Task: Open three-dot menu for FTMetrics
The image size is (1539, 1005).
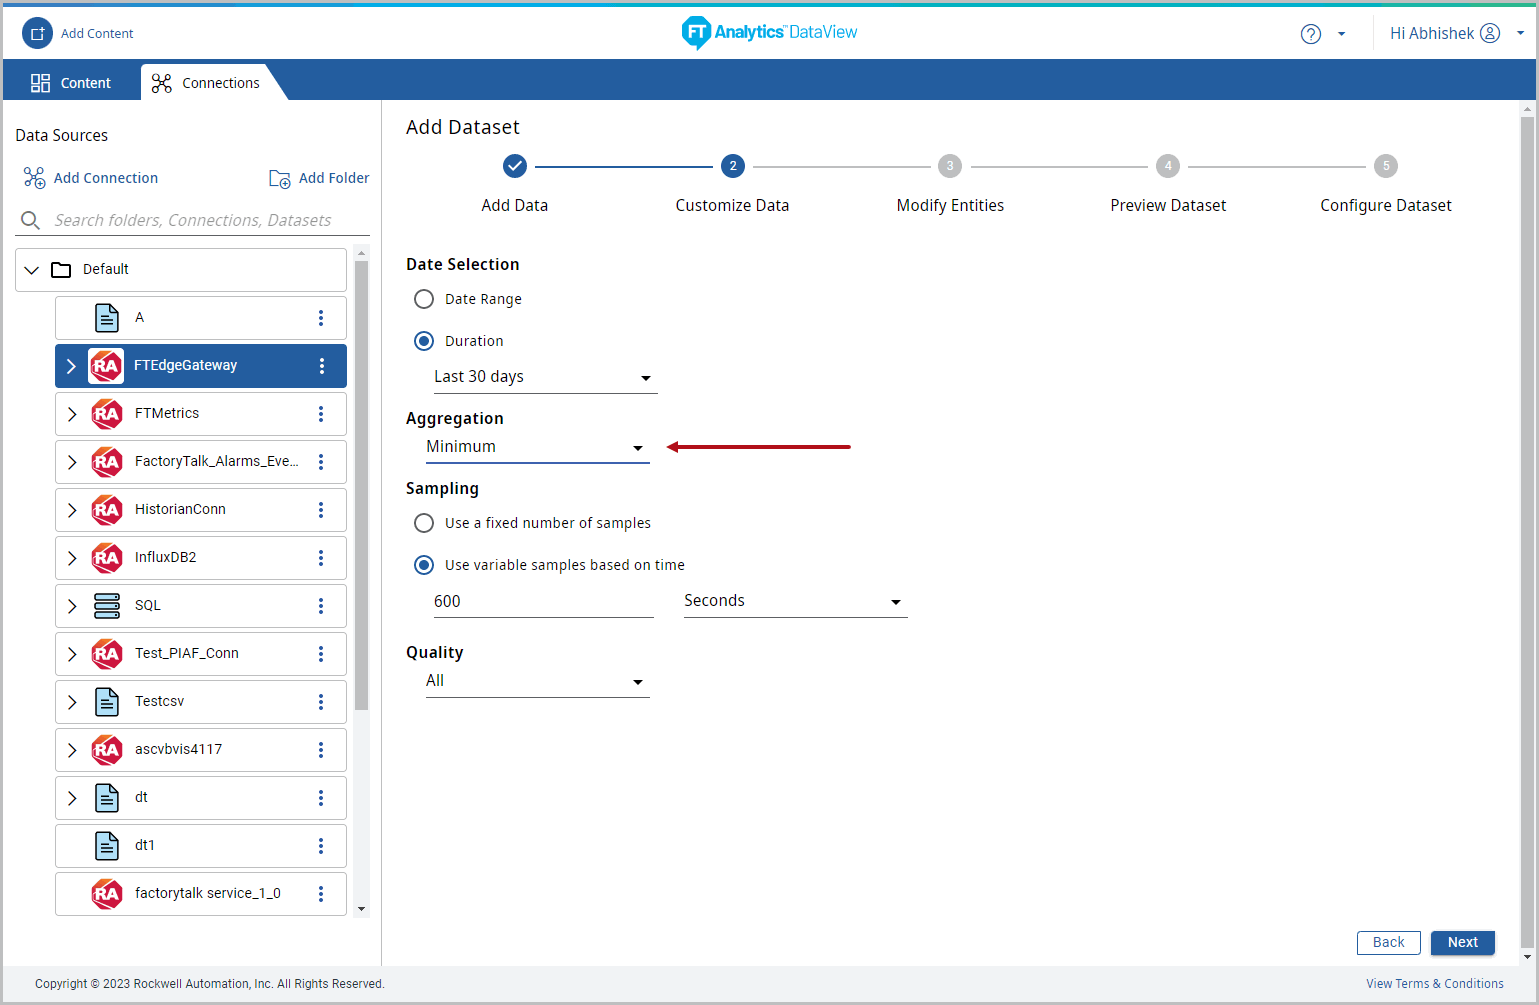Action: 321,414
